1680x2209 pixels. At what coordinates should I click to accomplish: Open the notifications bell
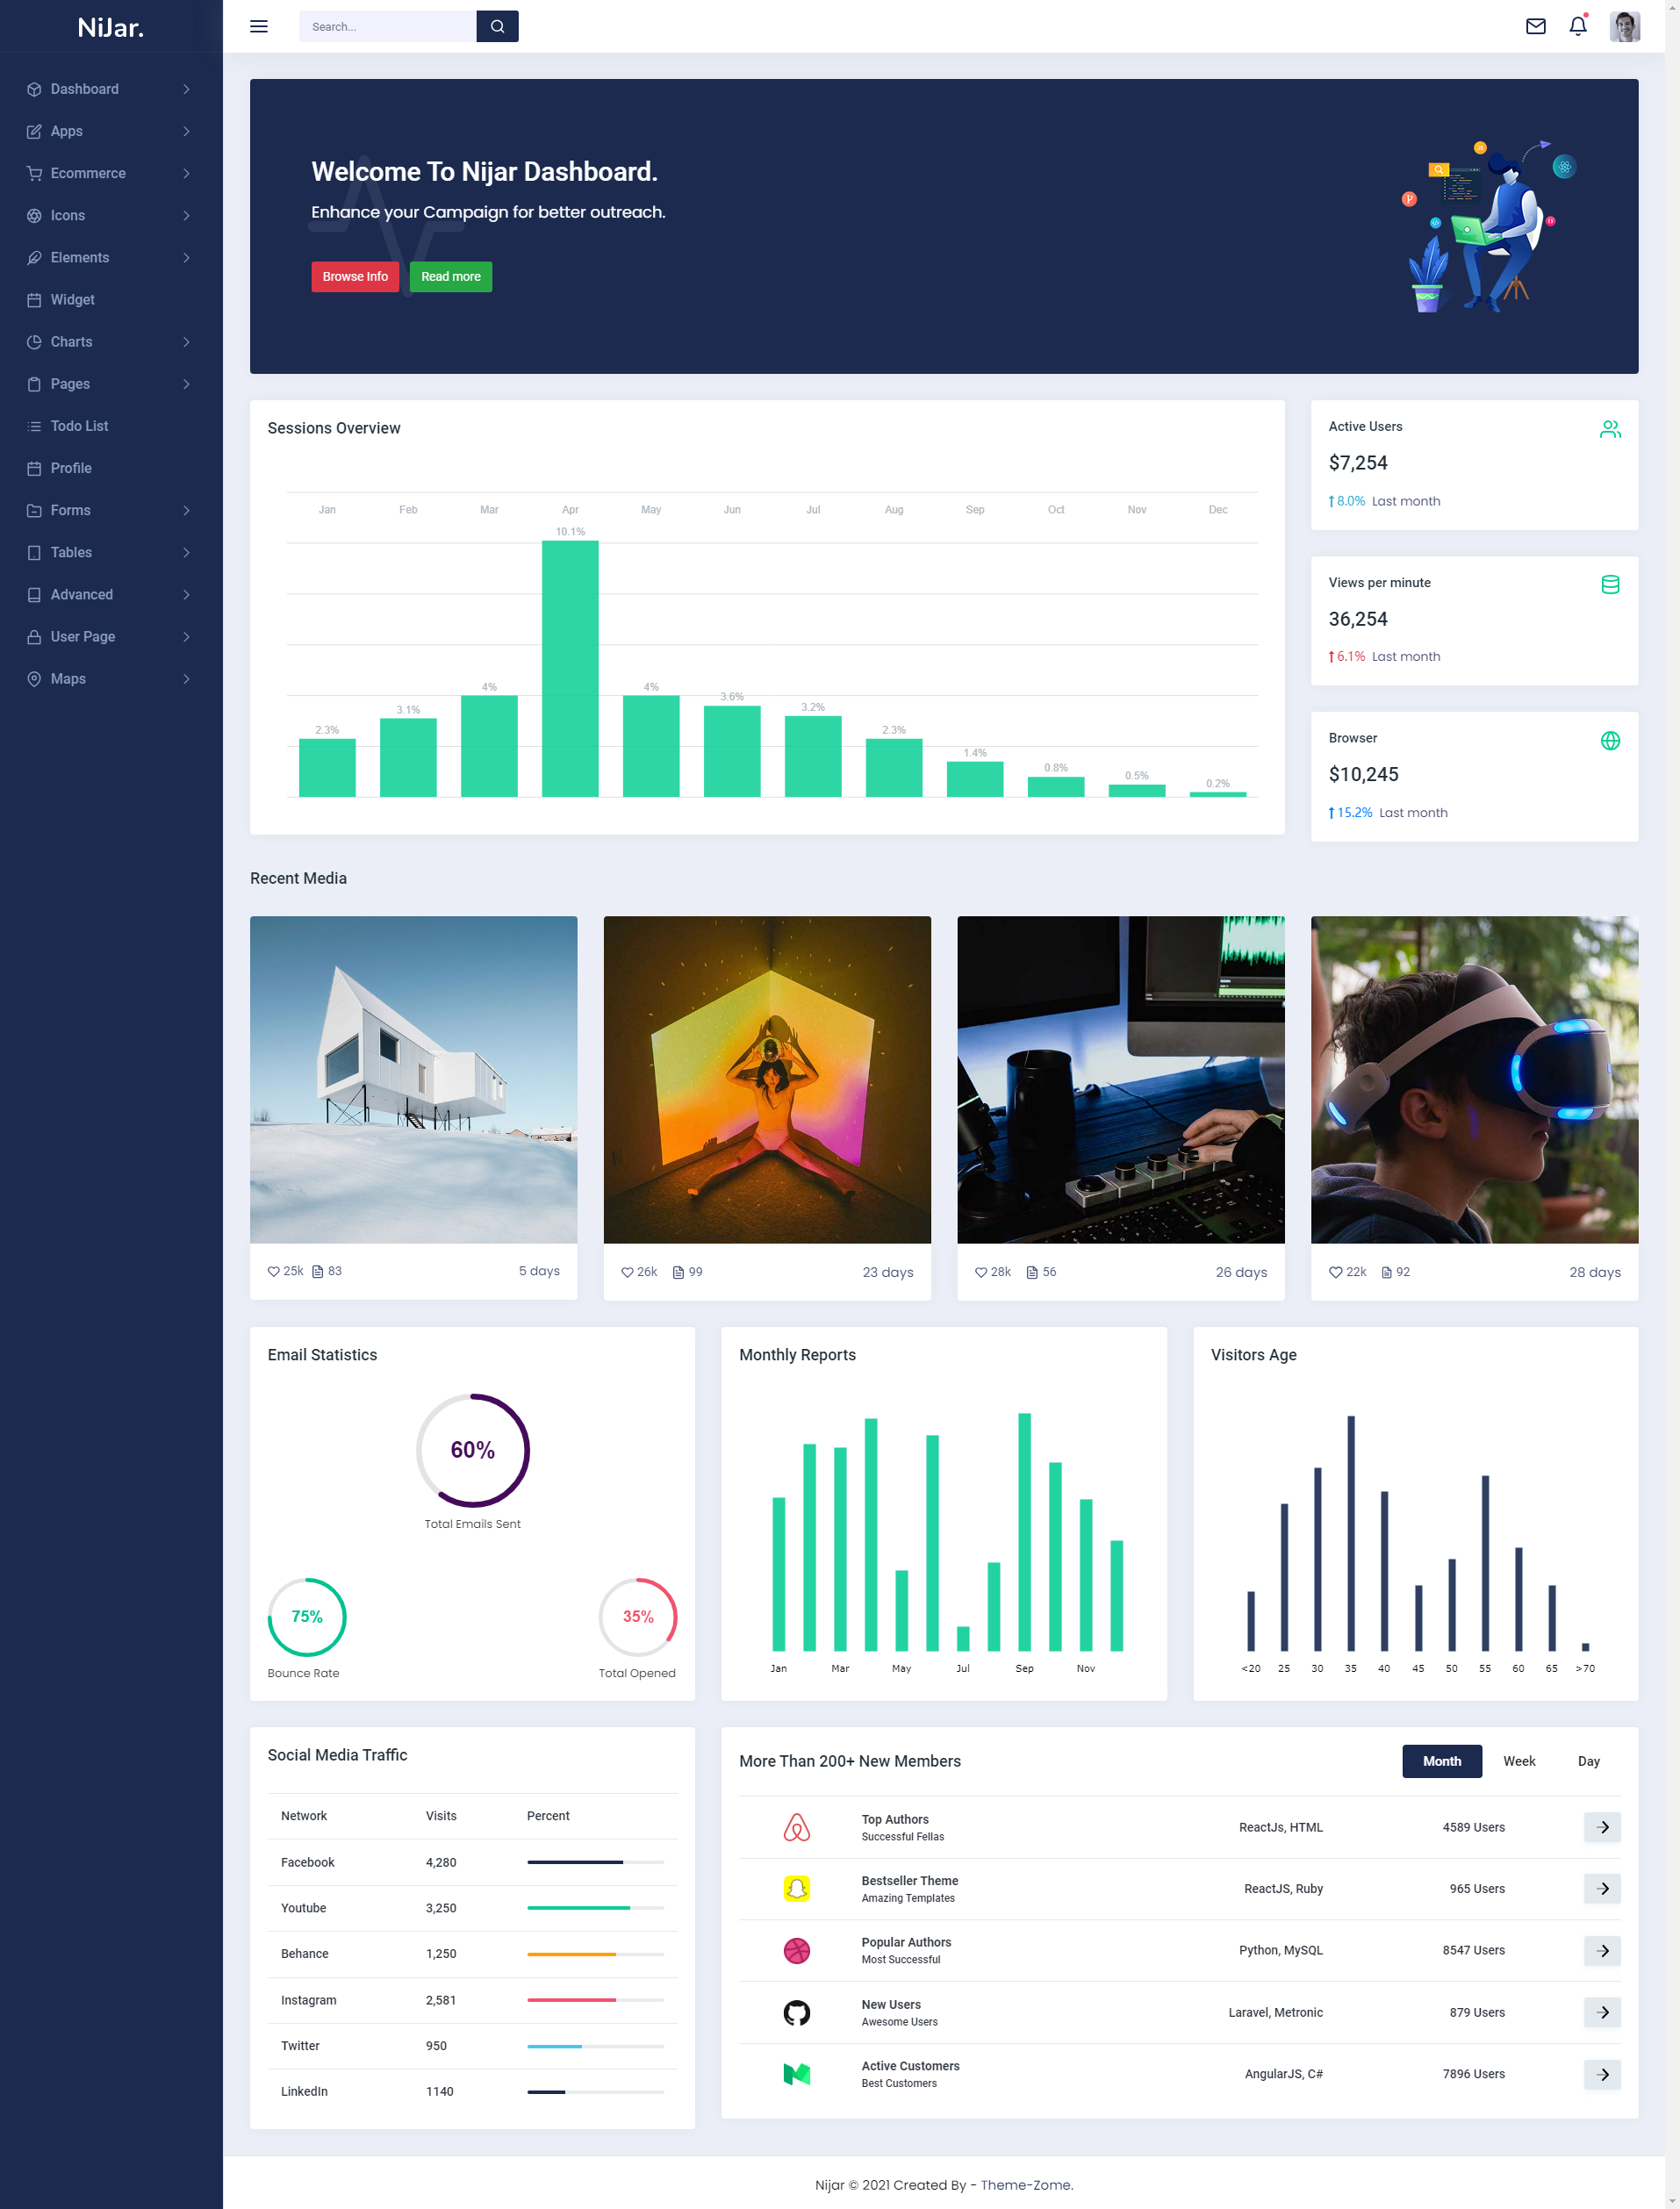click(x=1577, y=27)
